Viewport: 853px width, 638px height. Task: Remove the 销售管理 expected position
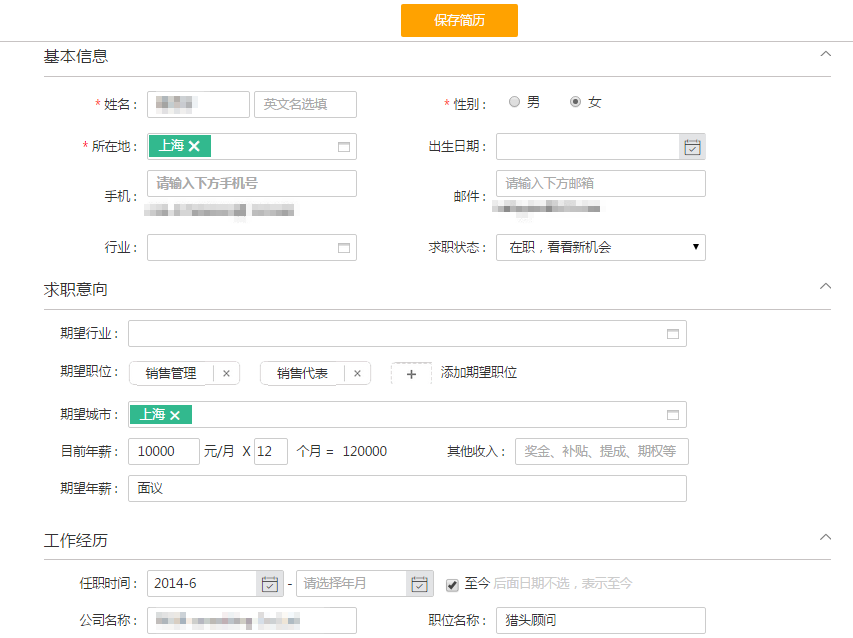[x=226, y=373]
